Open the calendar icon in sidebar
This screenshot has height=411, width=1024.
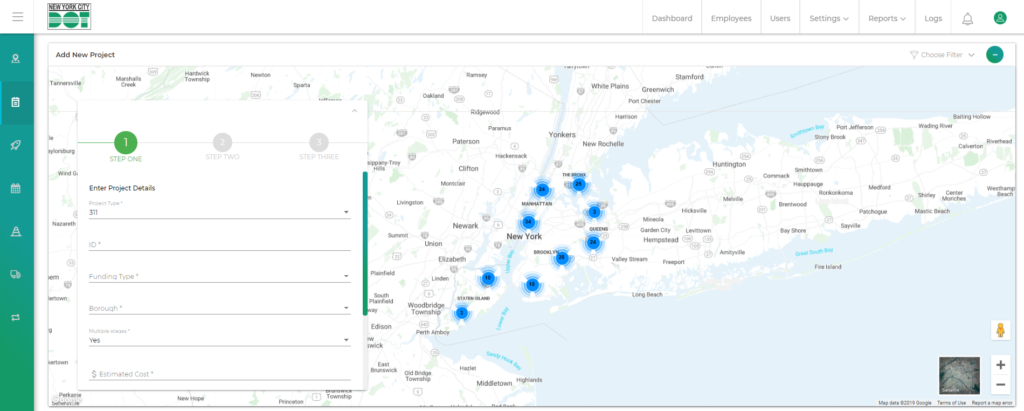[x=16, y=188]
